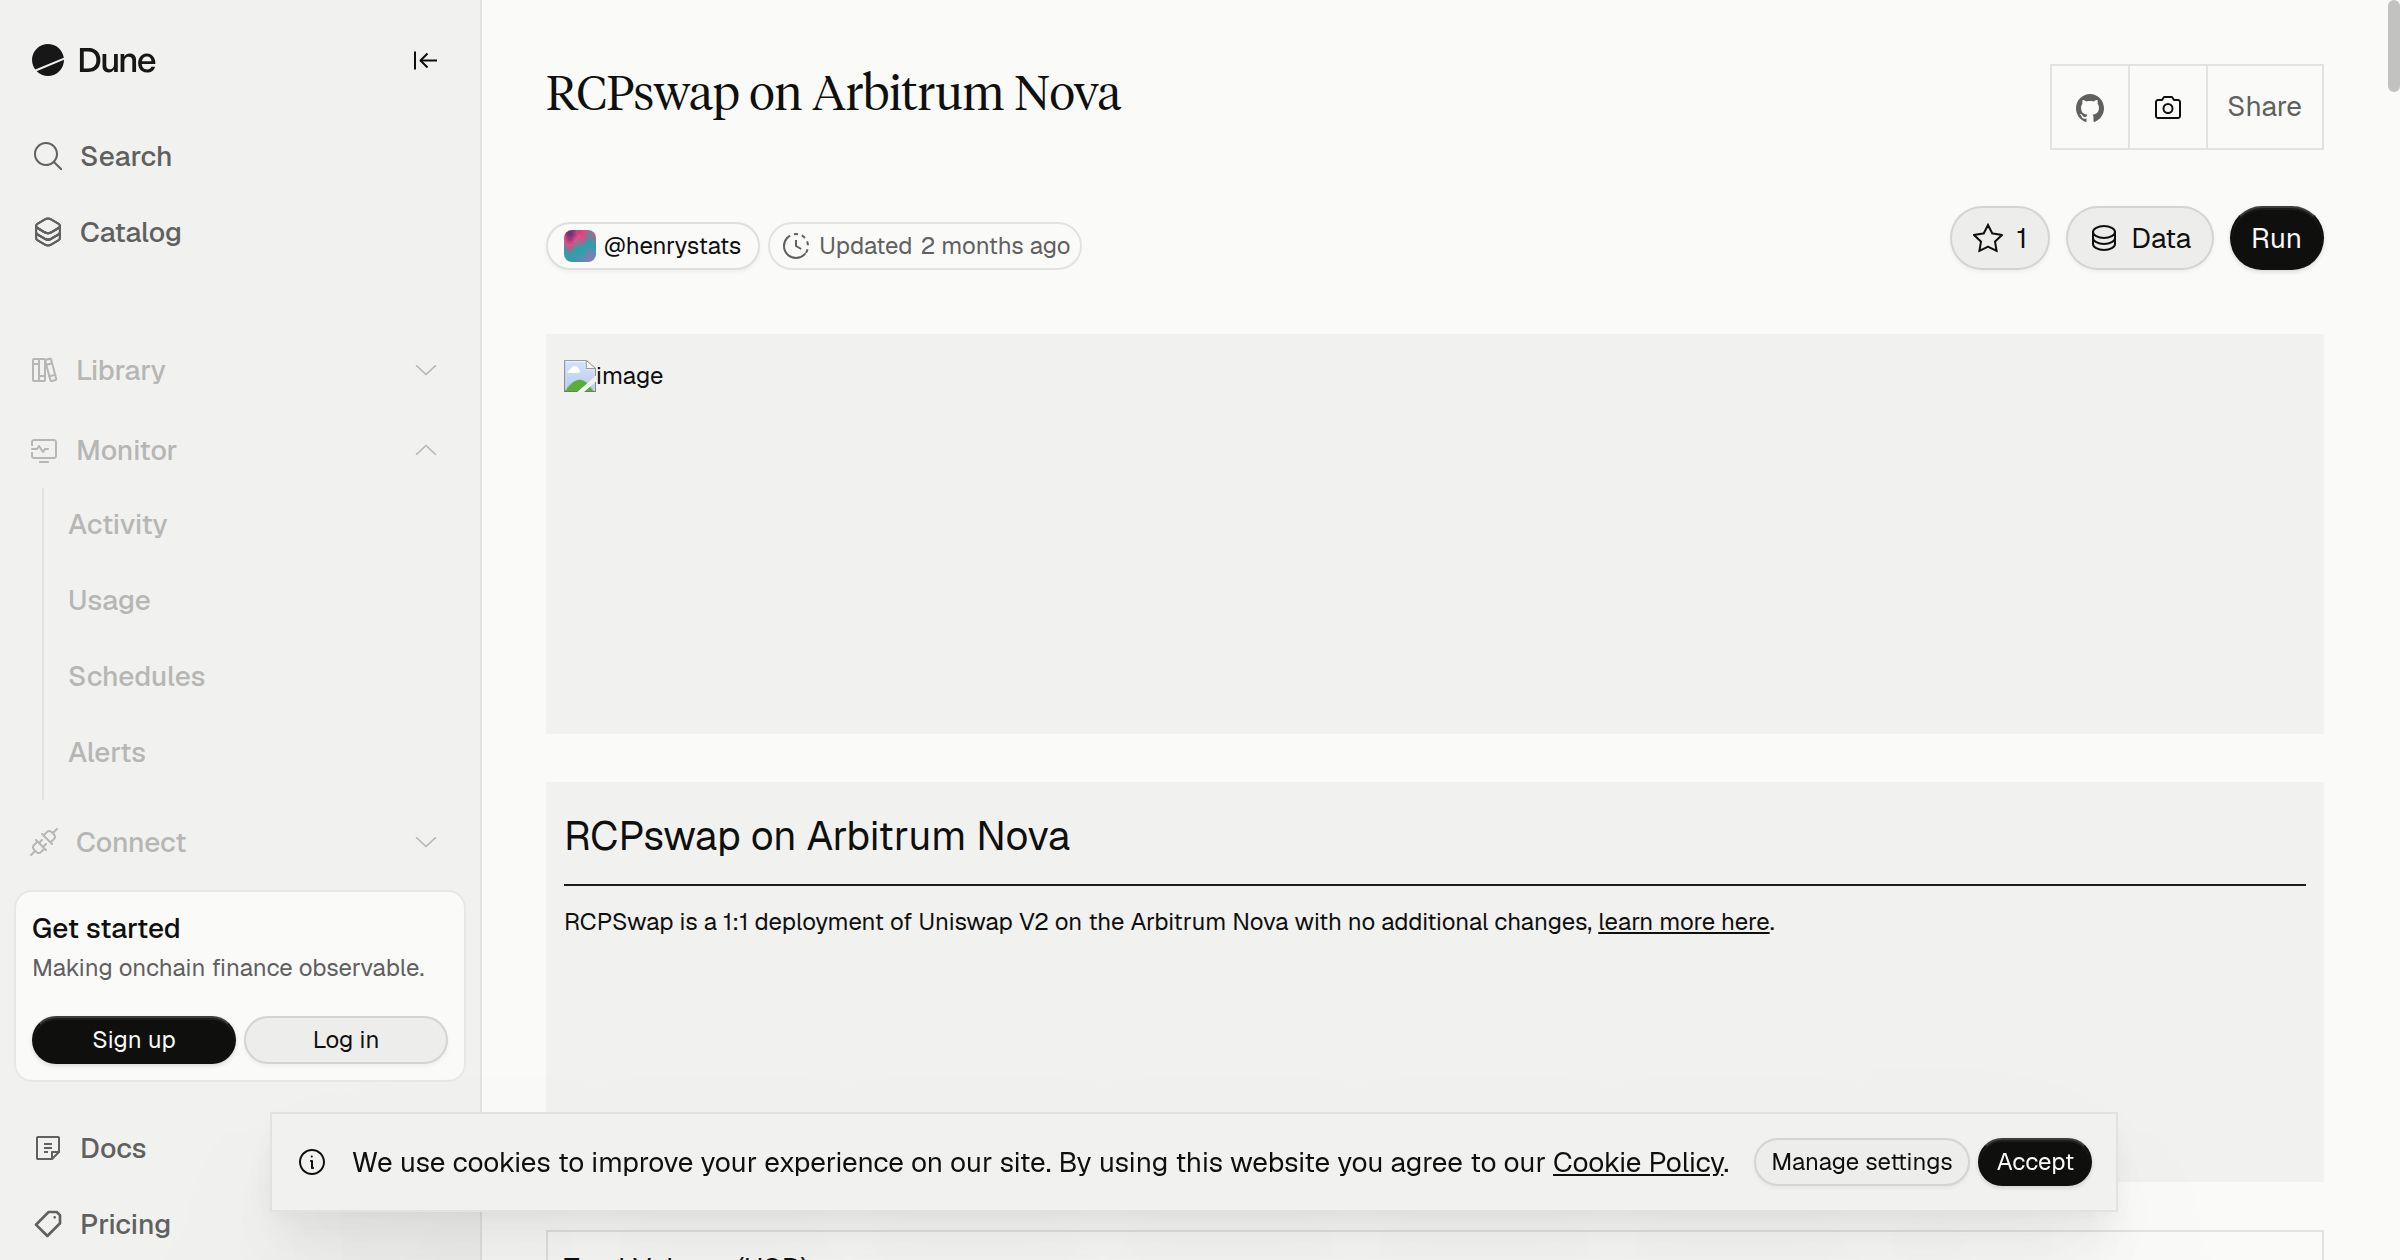Click the broken image placeholder

613,376
